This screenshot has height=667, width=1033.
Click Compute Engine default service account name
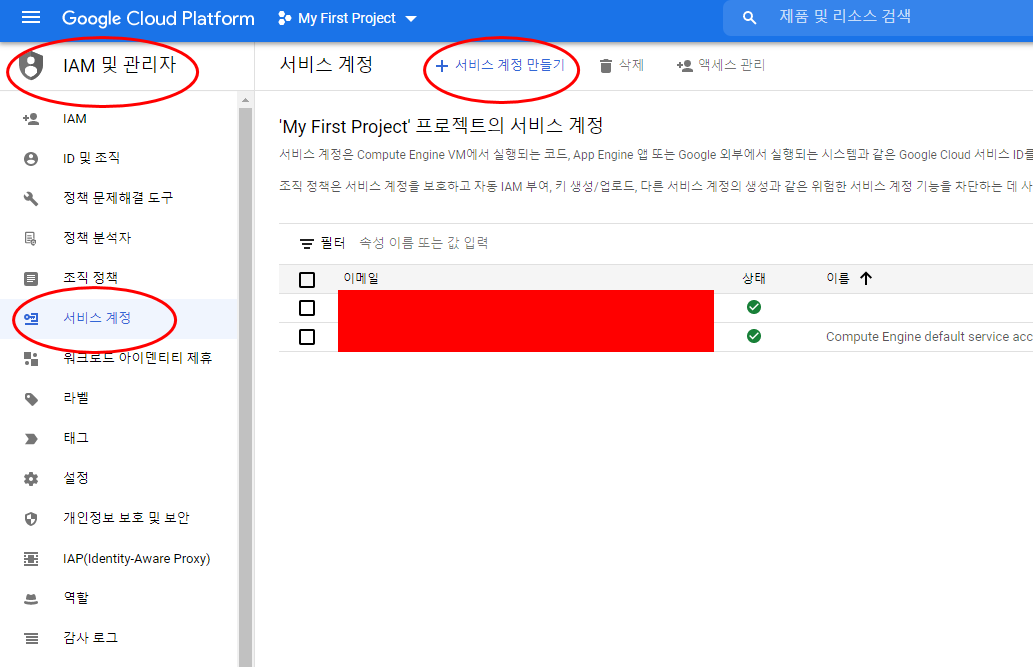click(929, 337)
